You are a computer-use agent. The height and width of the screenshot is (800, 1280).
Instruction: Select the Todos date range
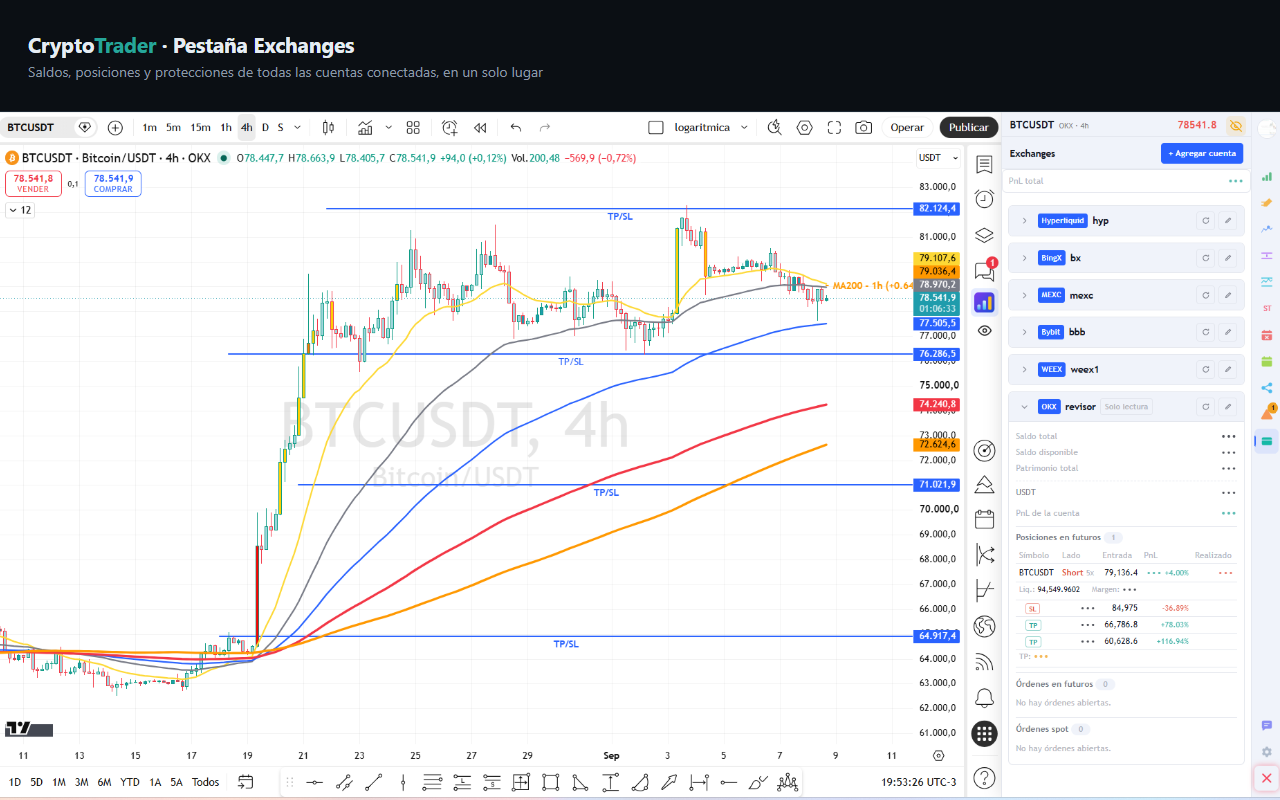(x=206, y=782)
